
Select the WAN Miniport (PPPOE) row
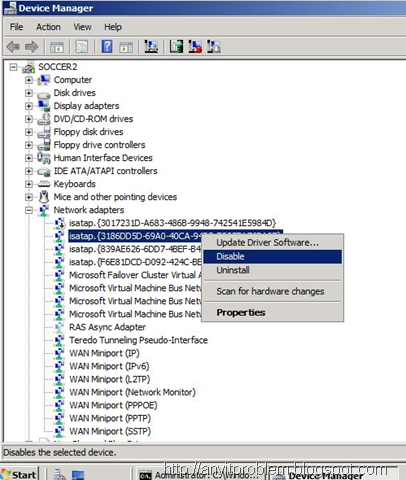[x=113, y=405]
